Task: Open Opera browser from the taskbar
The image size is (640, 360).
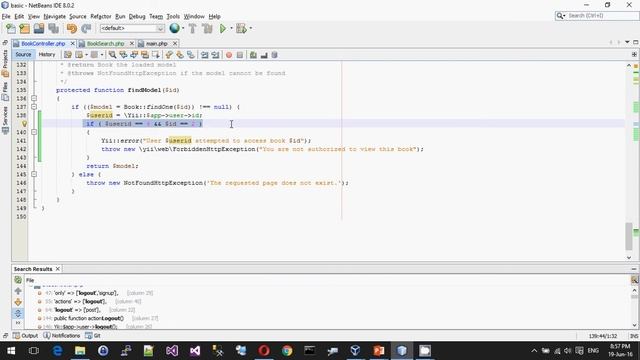Action: click(264, 351)
